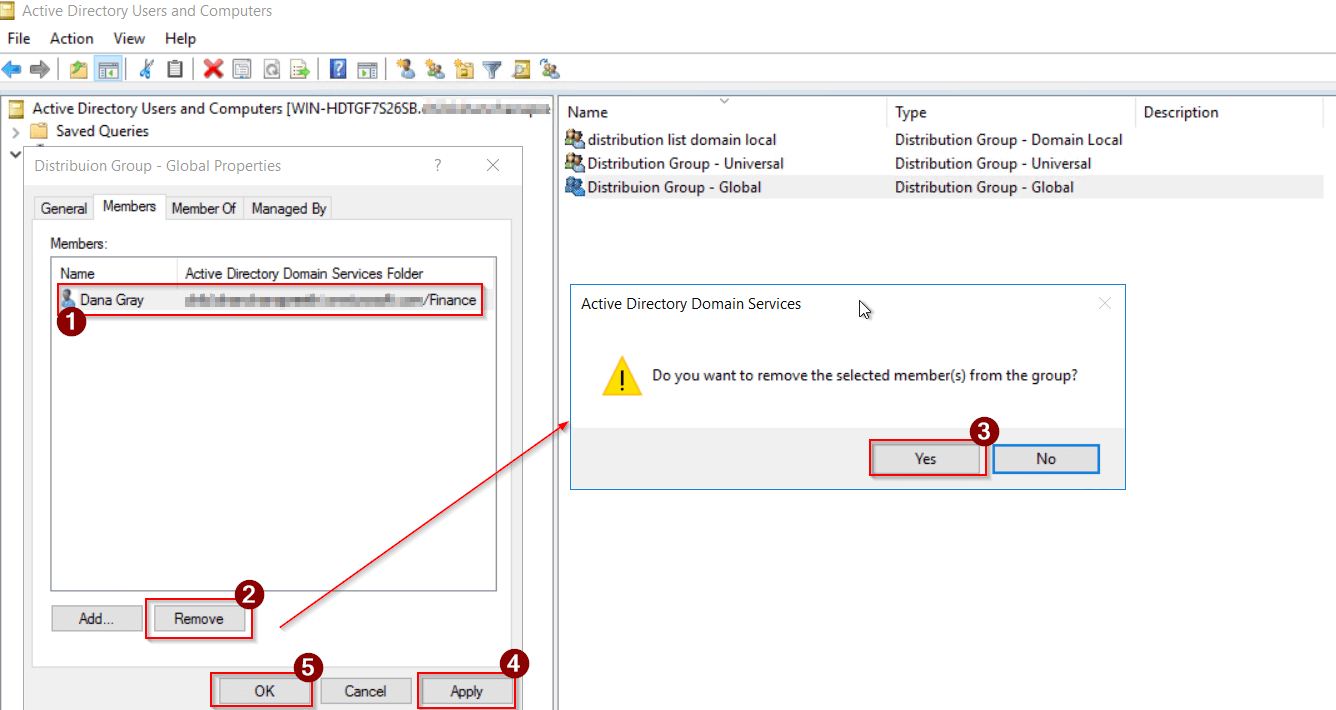Open Set filter options via funnel icon
The height and width of the screenshot is (710, 1336).
click(x=491, y=68)
